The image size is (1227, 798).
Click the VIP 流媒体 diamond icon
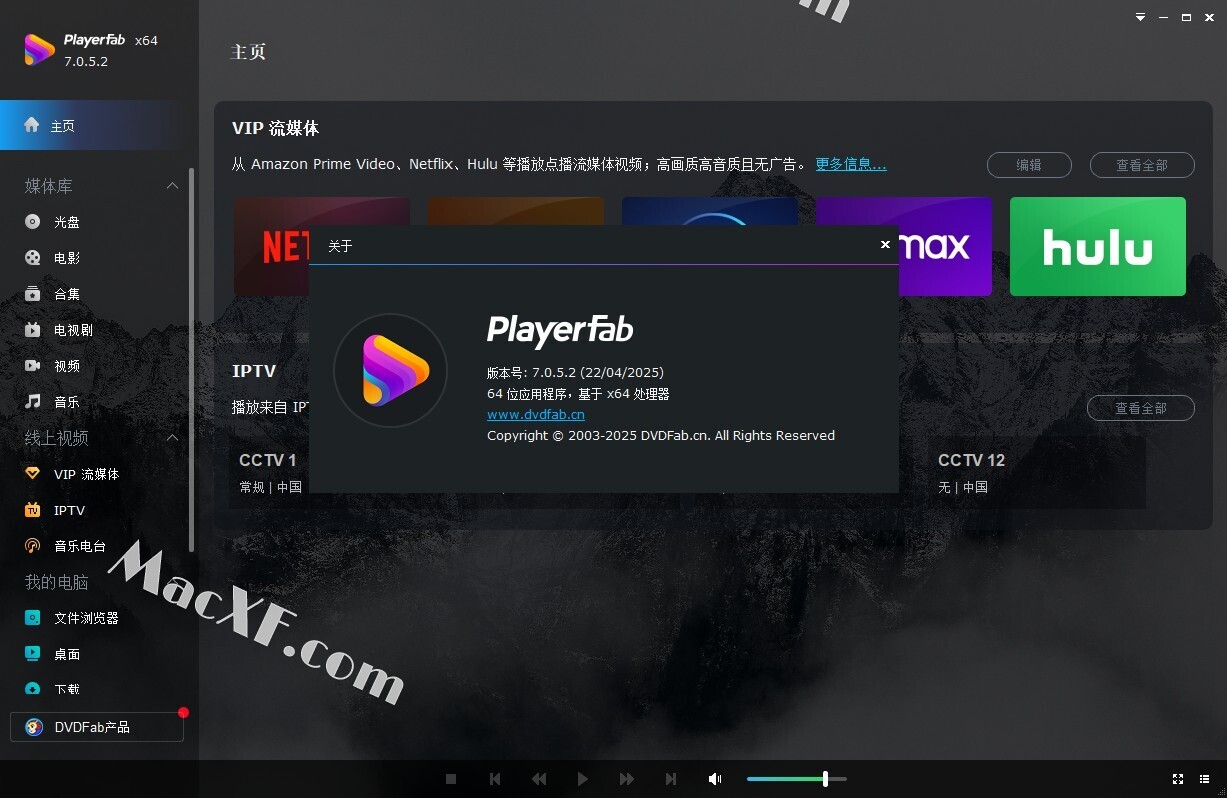[x=33, y=474]
